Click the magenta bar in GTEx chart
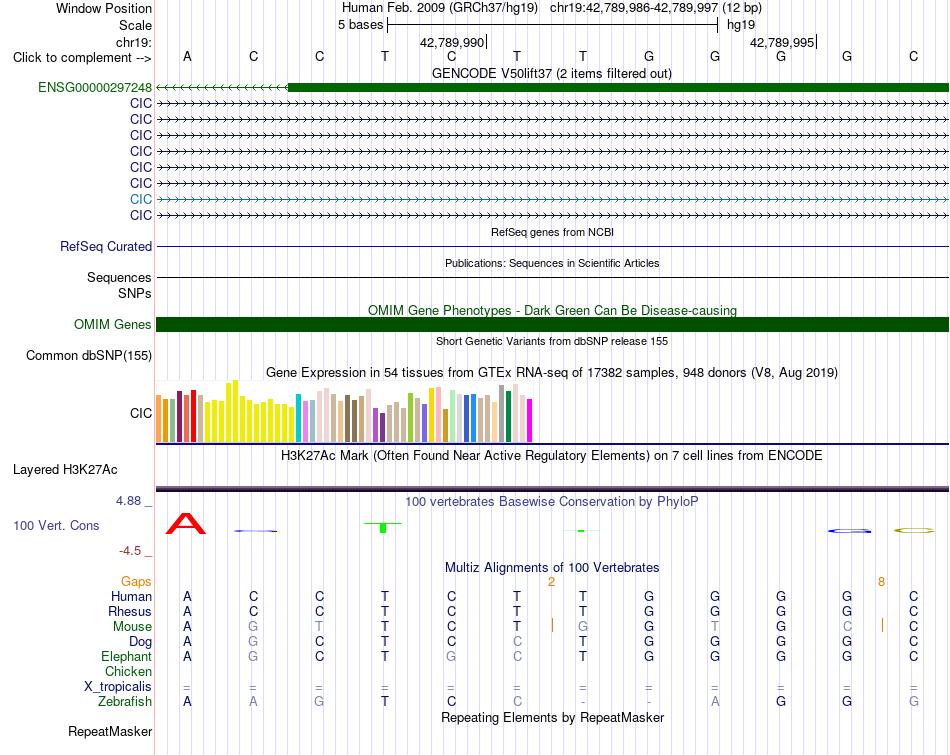This screenshot has width=950, height=755. [530, 421]
